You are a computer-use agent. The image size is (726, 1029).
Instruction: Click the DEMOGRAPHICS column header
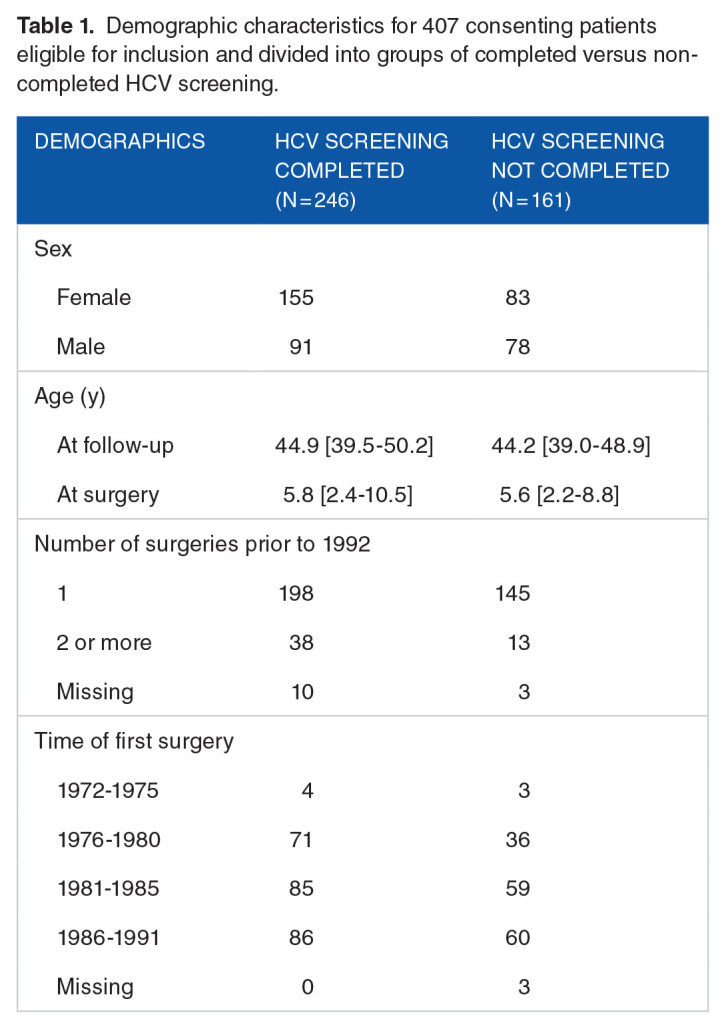point(120,142)
